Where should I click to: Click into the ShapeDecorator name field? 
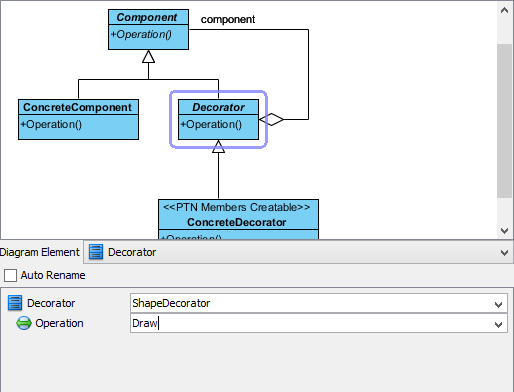(312, 303)
